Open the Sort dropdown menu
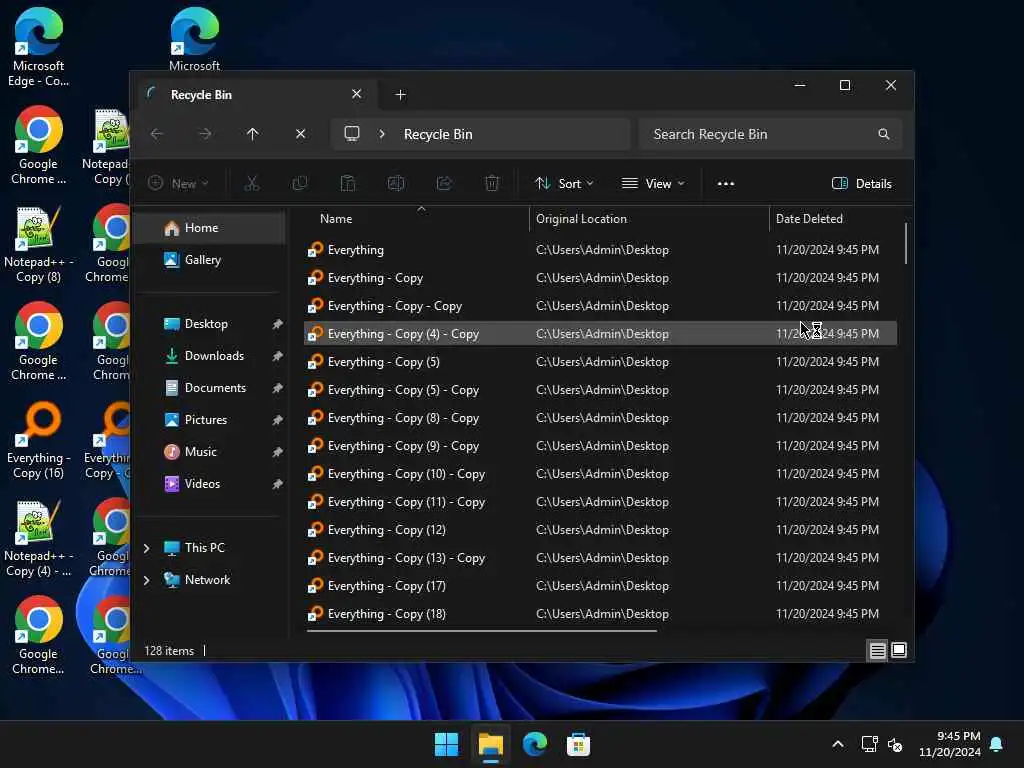 click(x=564, y=184)
